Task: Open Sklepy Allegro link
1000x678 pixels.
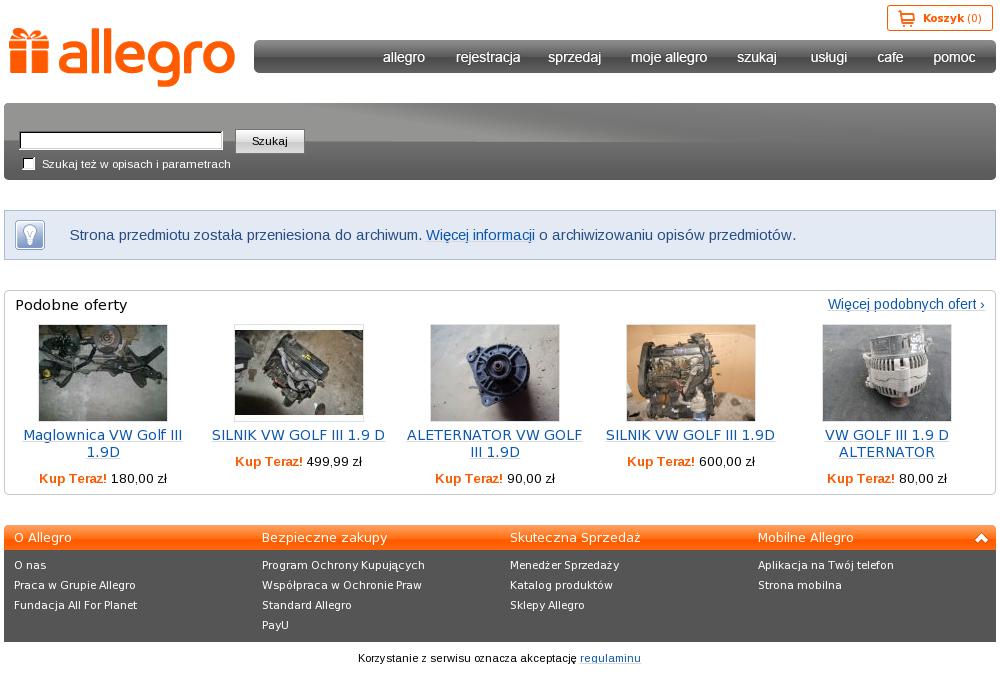Action: pos(547,605)
